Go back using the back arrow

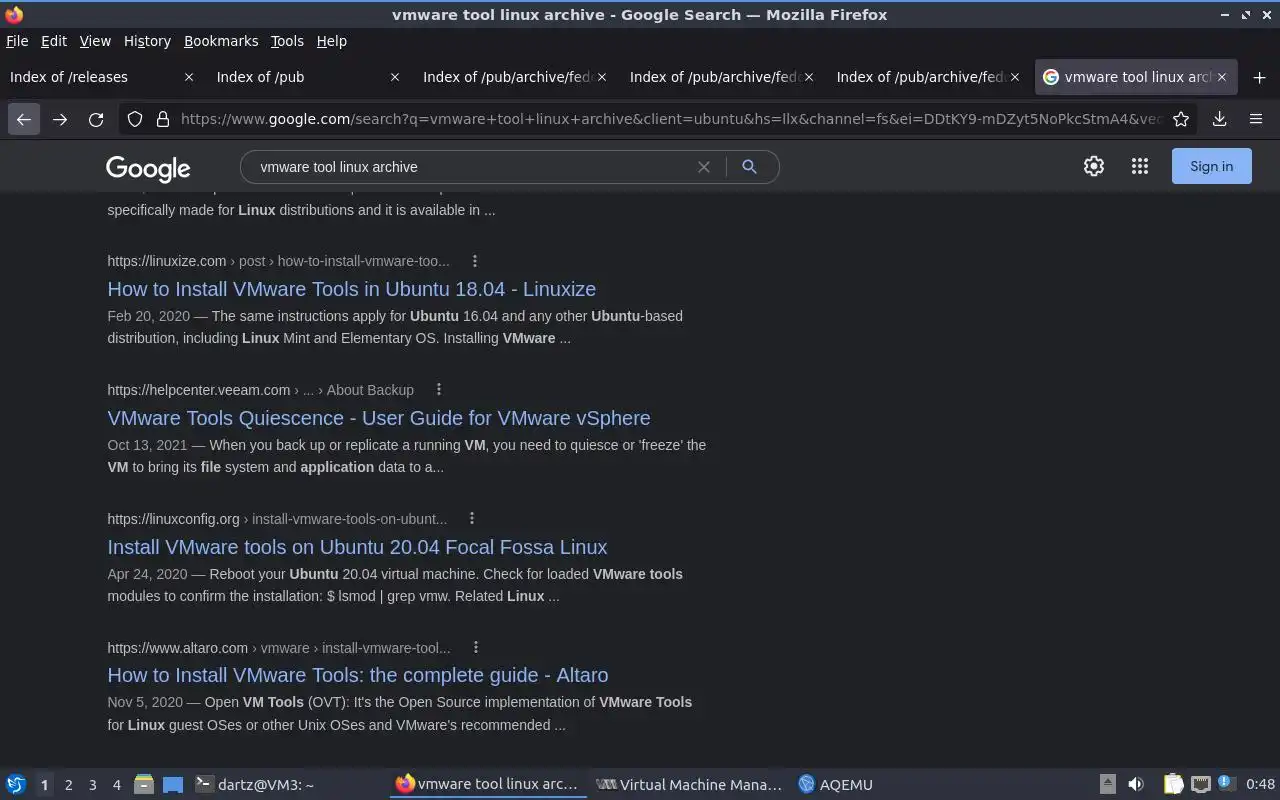24,119
